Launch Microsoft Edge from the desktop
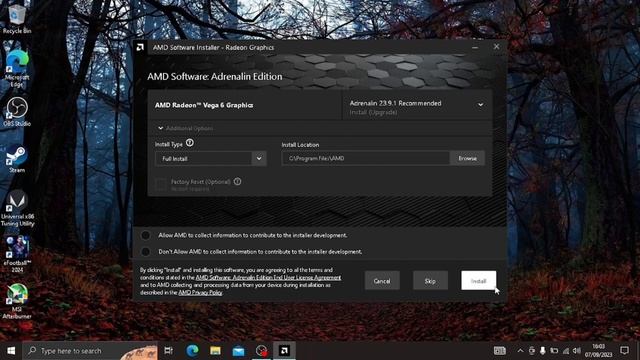The height and width of the screenshot is (360, 640). tap(17, 68)
